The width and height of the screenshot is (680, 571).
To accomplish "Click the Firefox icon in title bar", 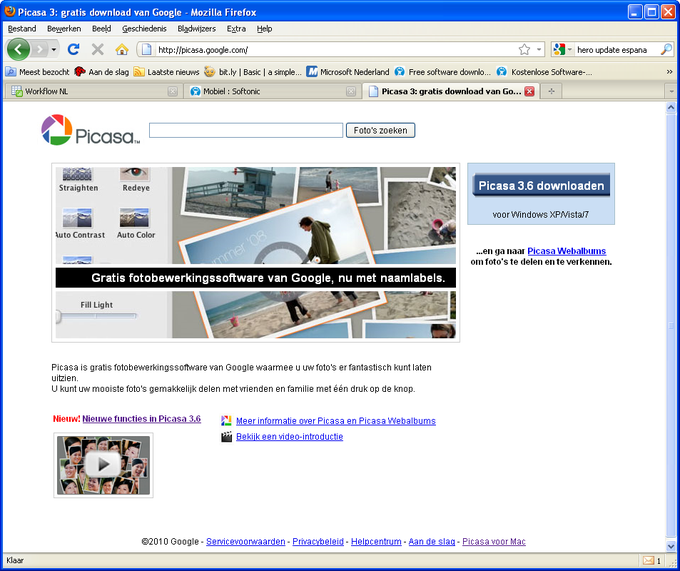I will pyautogui.click(x=10, y=12).
